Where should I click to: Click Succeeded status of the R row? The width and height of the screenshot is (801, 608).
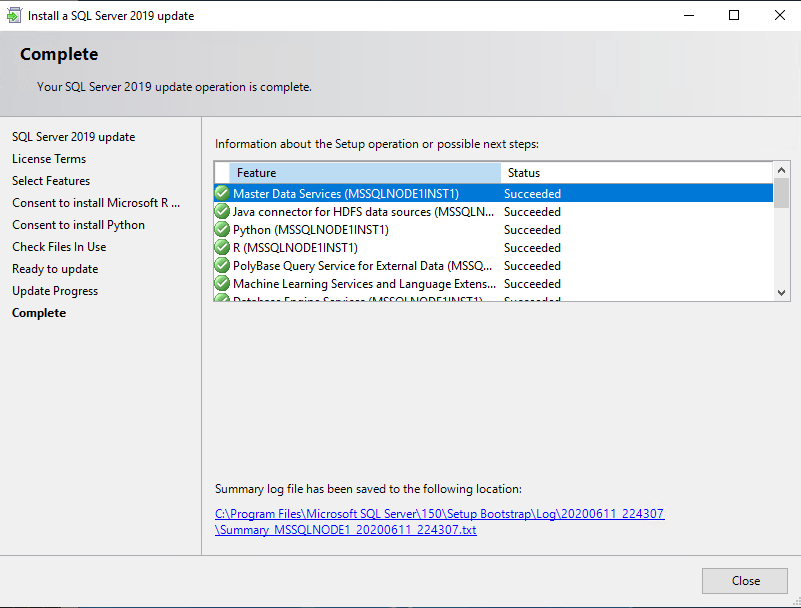pyautogui.click(x=532, y=248)
